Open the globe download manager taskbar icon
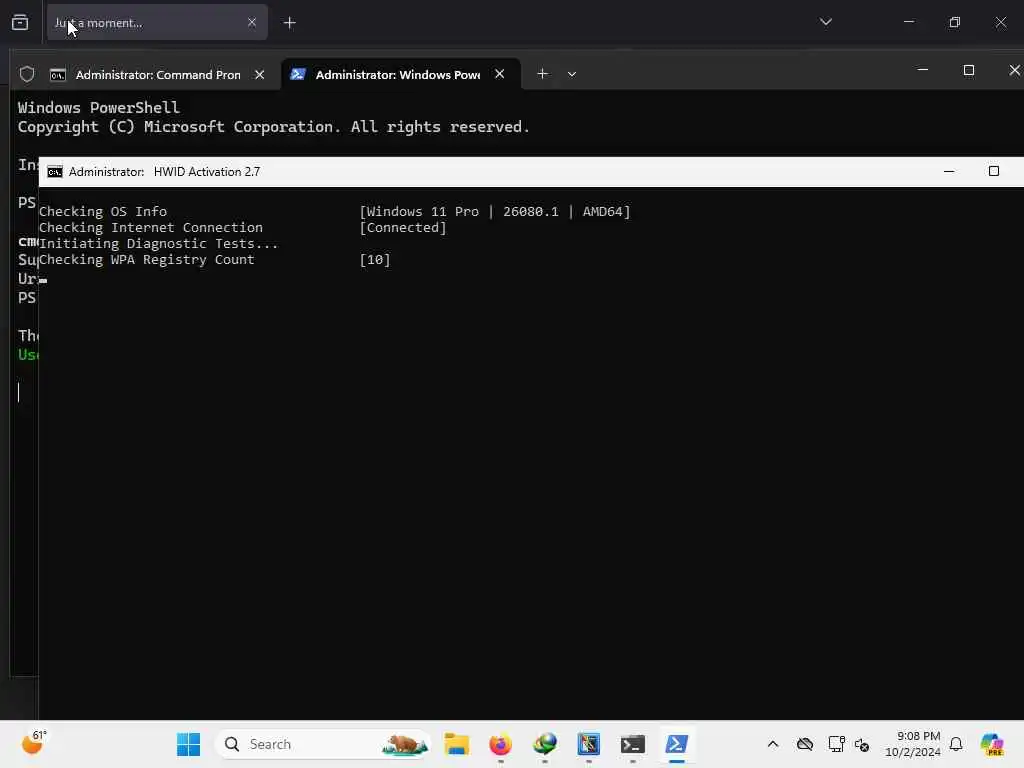 point(545,744)
